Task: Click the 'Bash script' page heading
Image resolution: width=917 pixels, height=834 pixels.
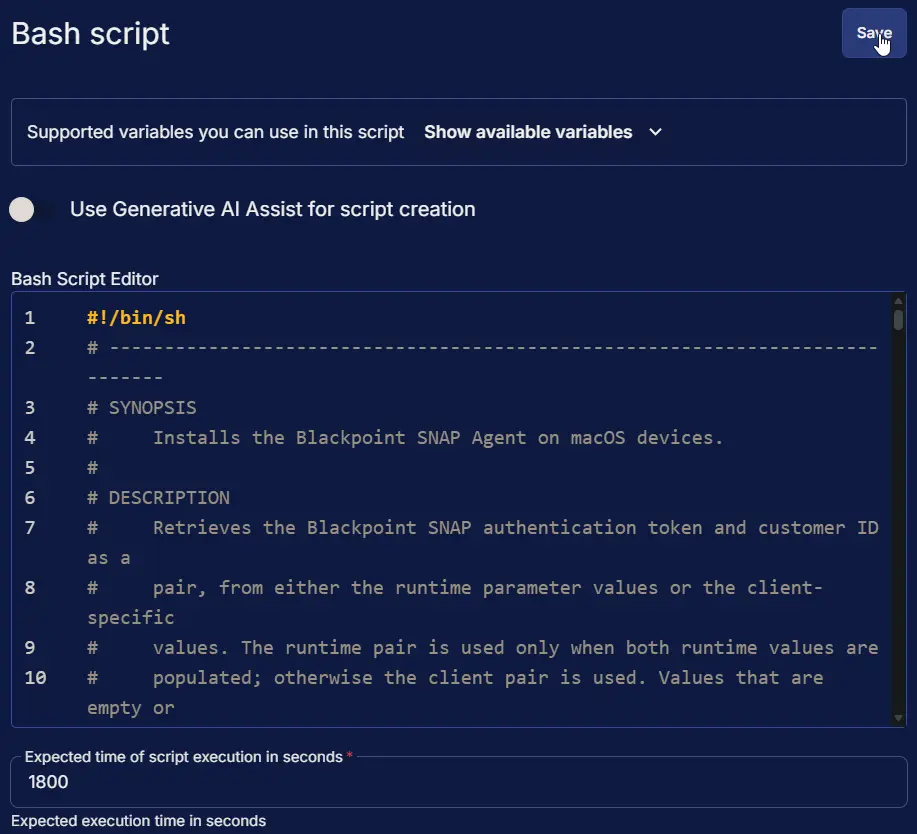Action: pos(91,33)
